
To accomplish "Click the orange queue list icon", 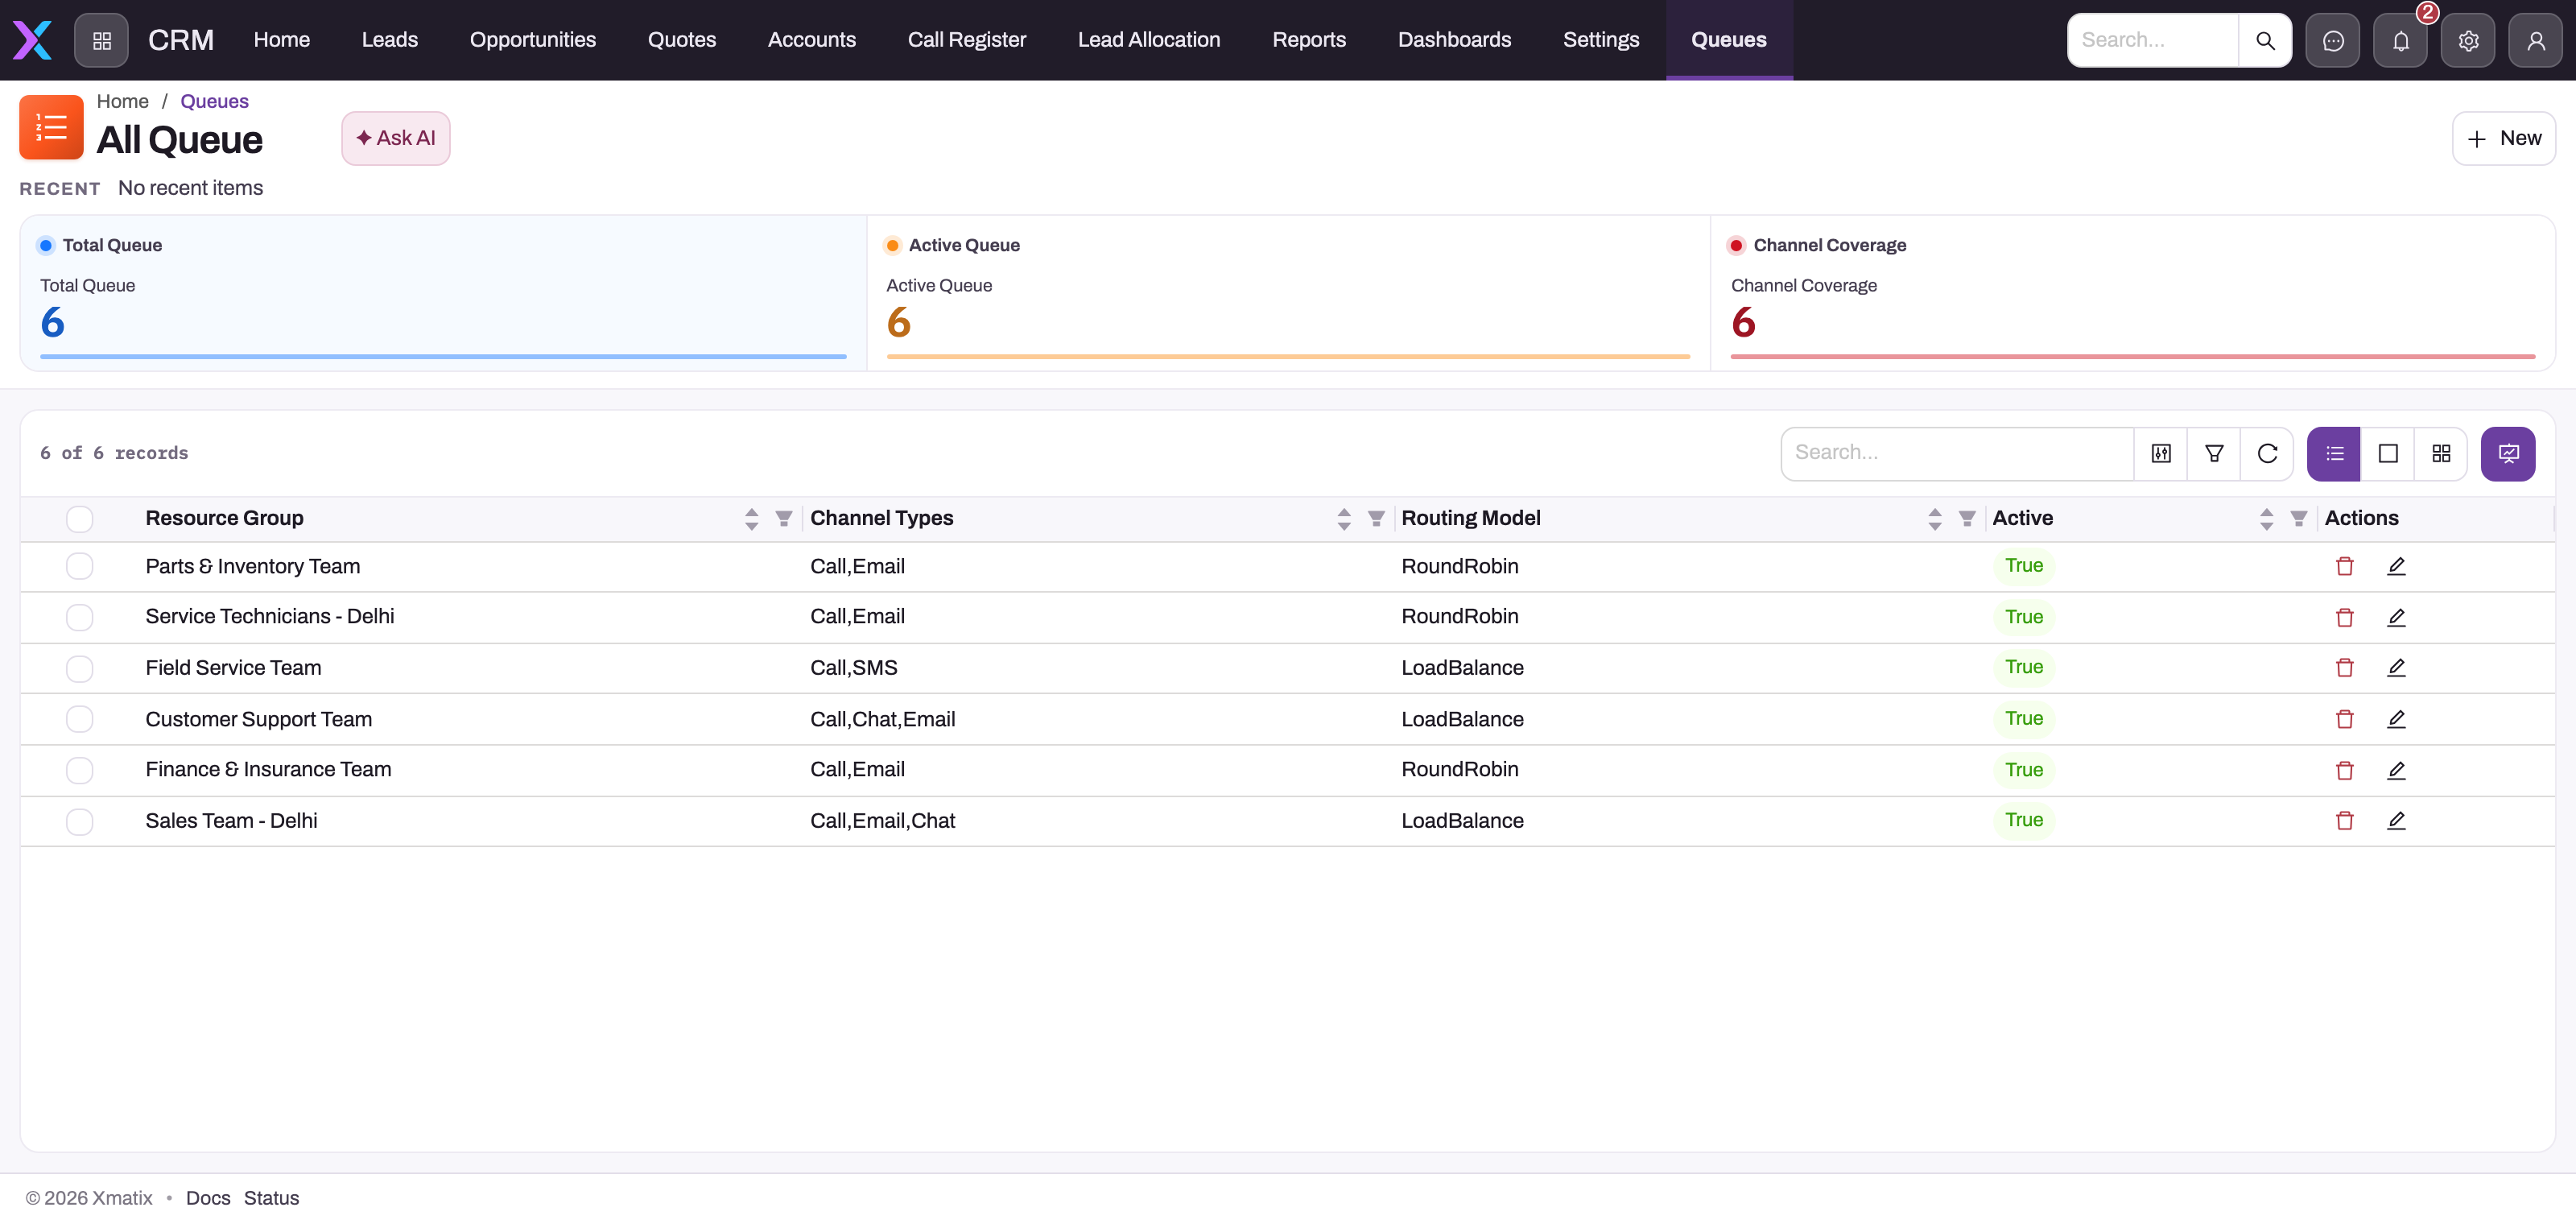I will coord(51,127).
